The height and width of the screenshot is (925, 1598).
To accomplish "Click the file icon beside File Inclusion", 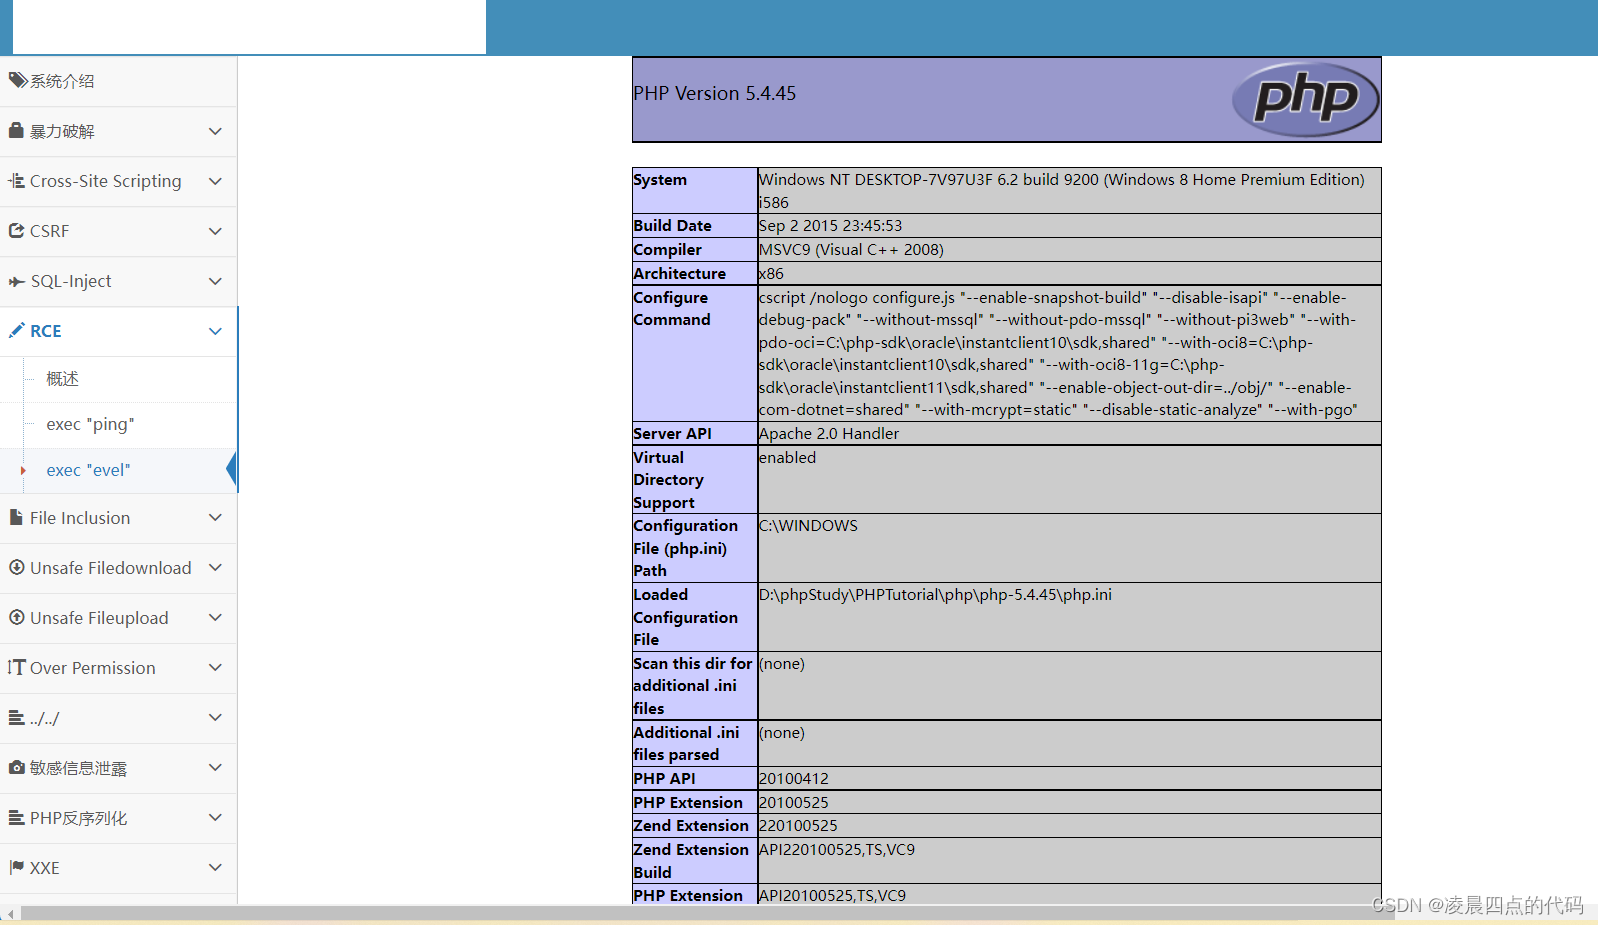I will pos(16,517).
